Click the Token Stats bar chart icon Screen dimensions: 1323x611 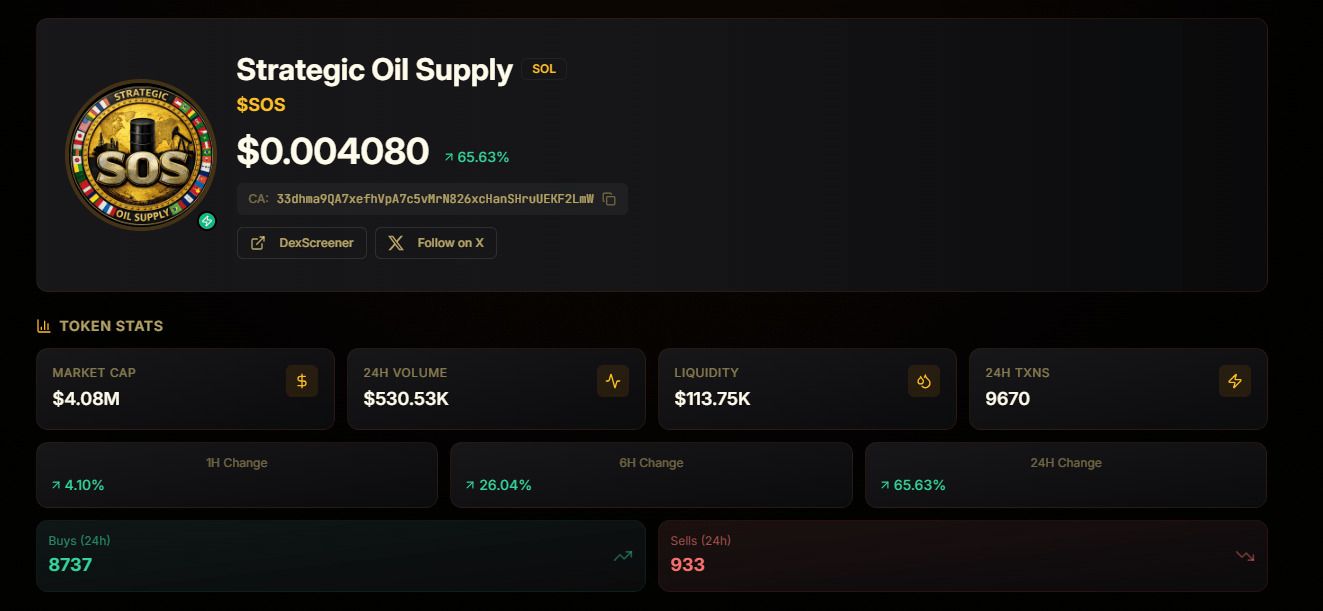coord(44,326)
